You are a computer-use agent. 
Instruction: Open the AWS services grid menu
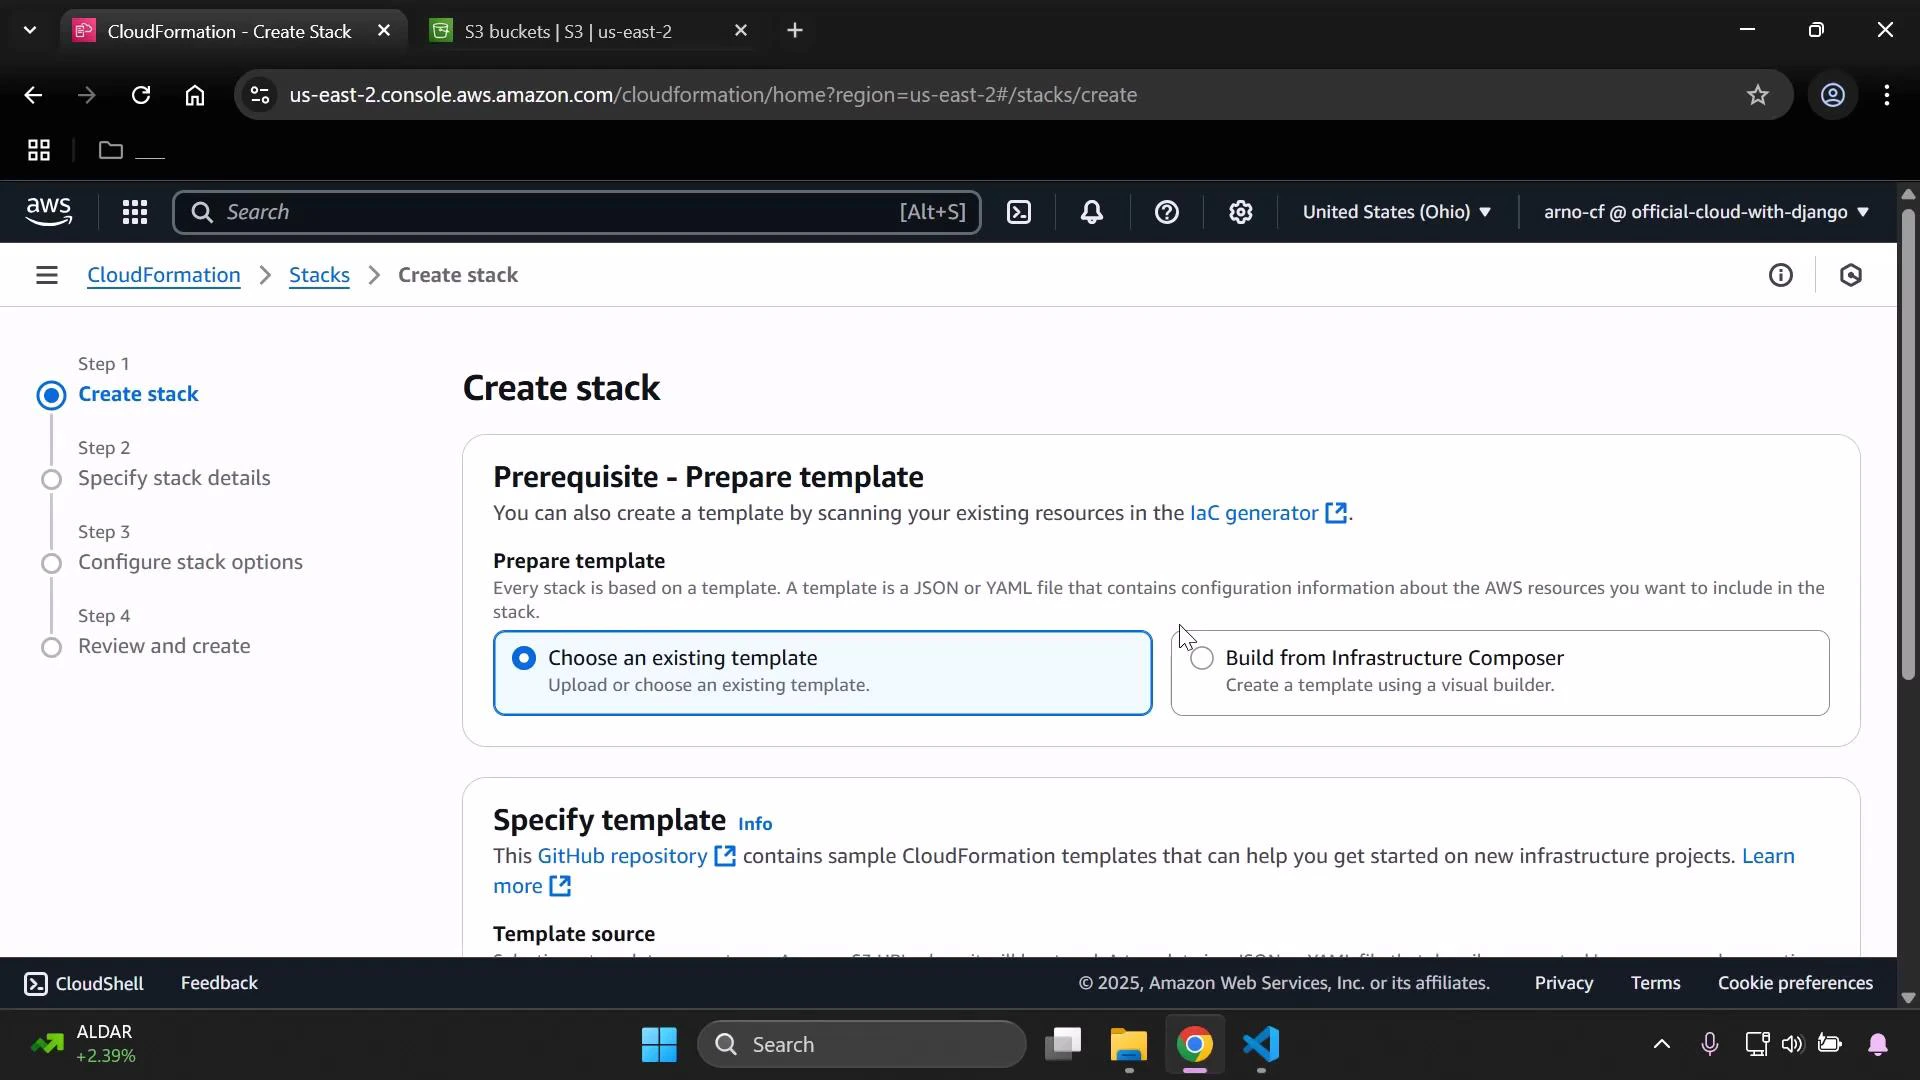click(x=134, y=212)
